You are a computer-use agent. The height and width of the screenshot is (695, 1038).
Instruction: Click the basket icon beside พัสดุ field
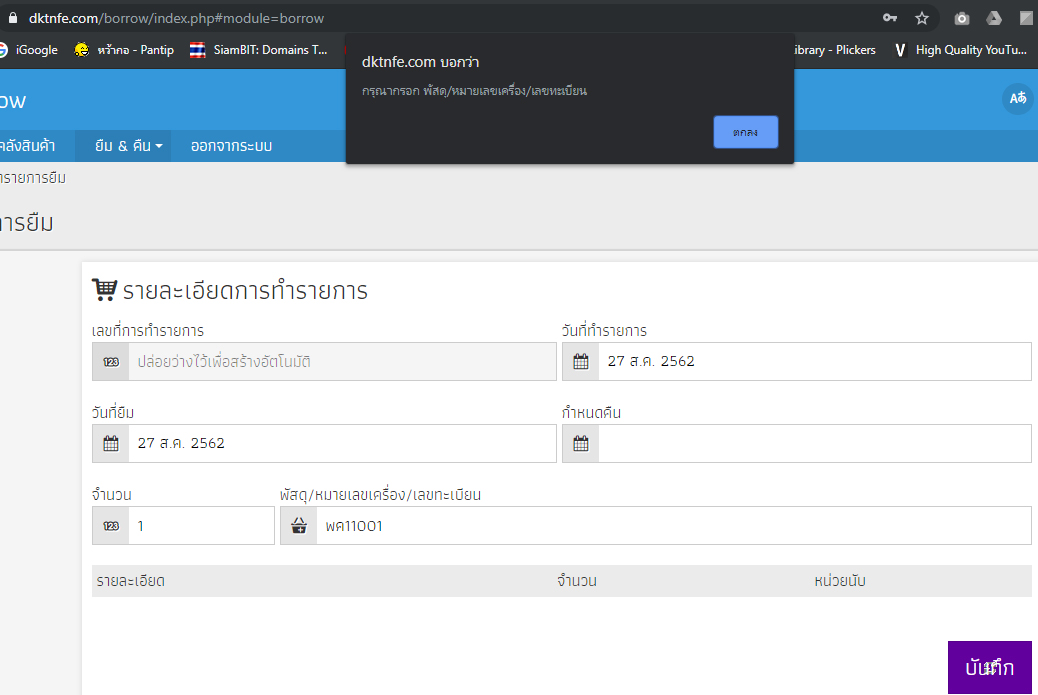[299, 526]
